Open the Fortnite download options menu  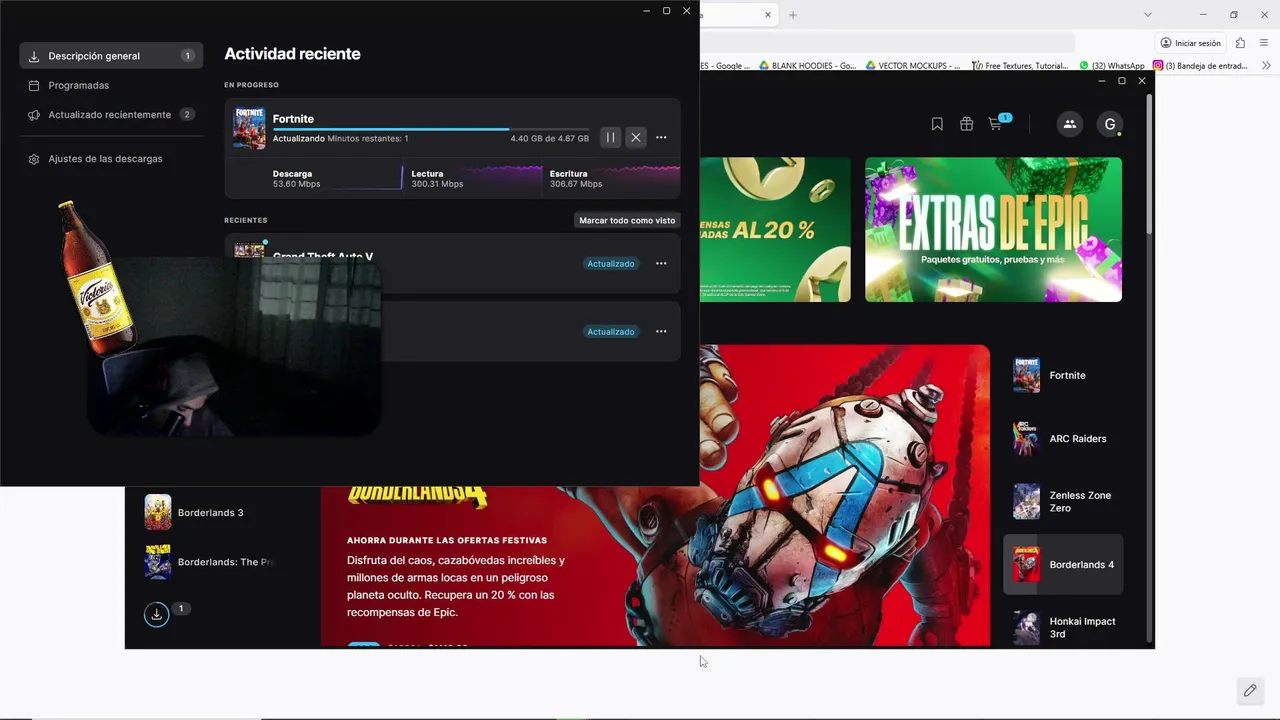pyautogui.click(x=661, y=138)
